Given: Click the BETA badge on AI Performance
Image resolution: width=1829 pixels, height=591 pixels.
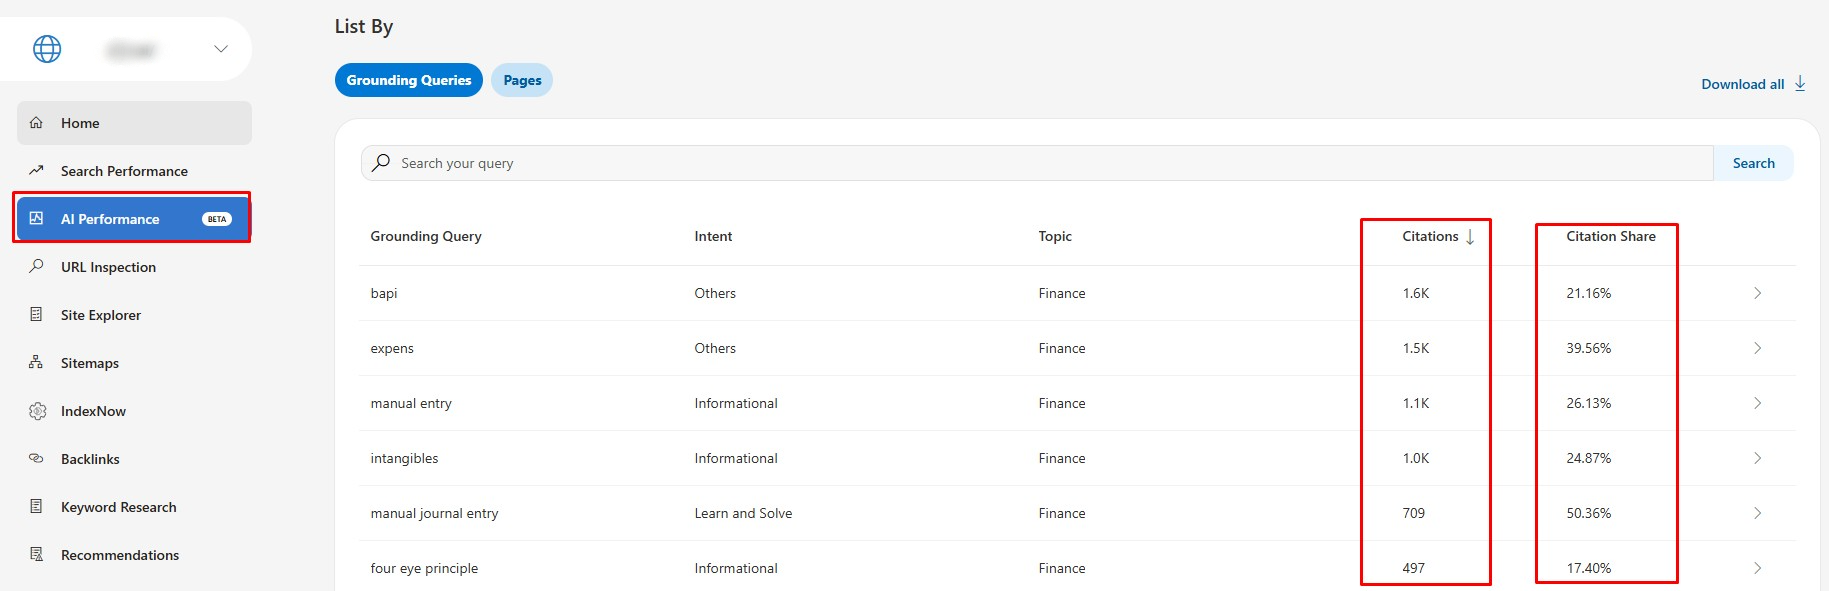Looking at the screenshot, I should click(217, 219).
